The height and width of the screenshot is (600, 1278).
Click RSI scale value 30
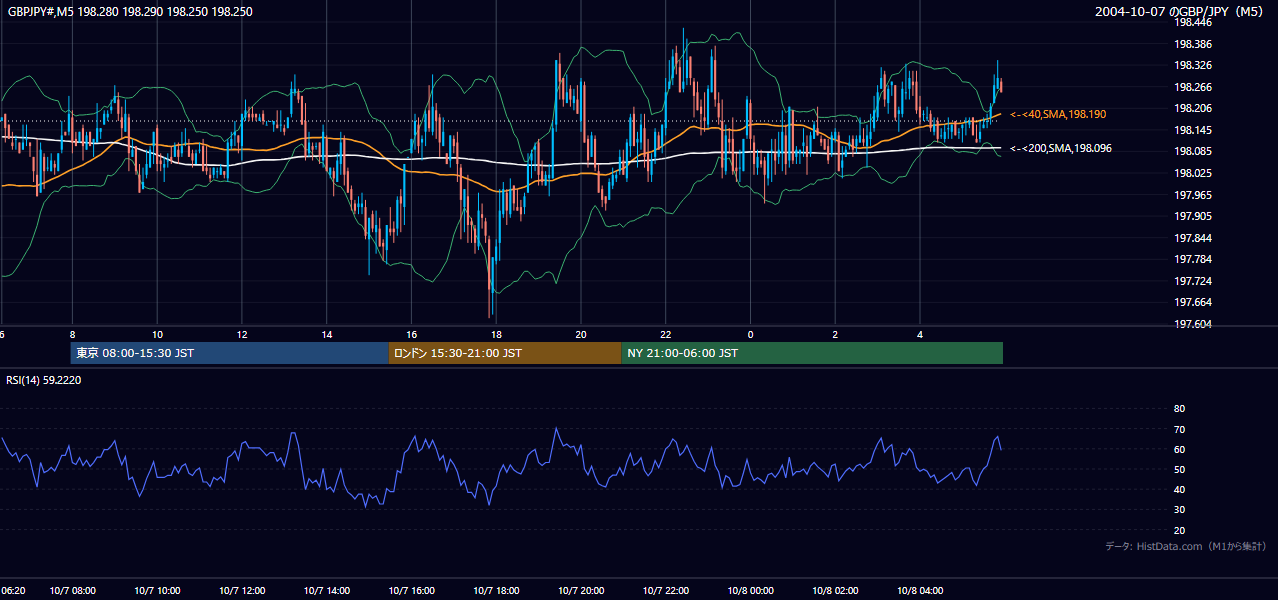click(1179, 510)
